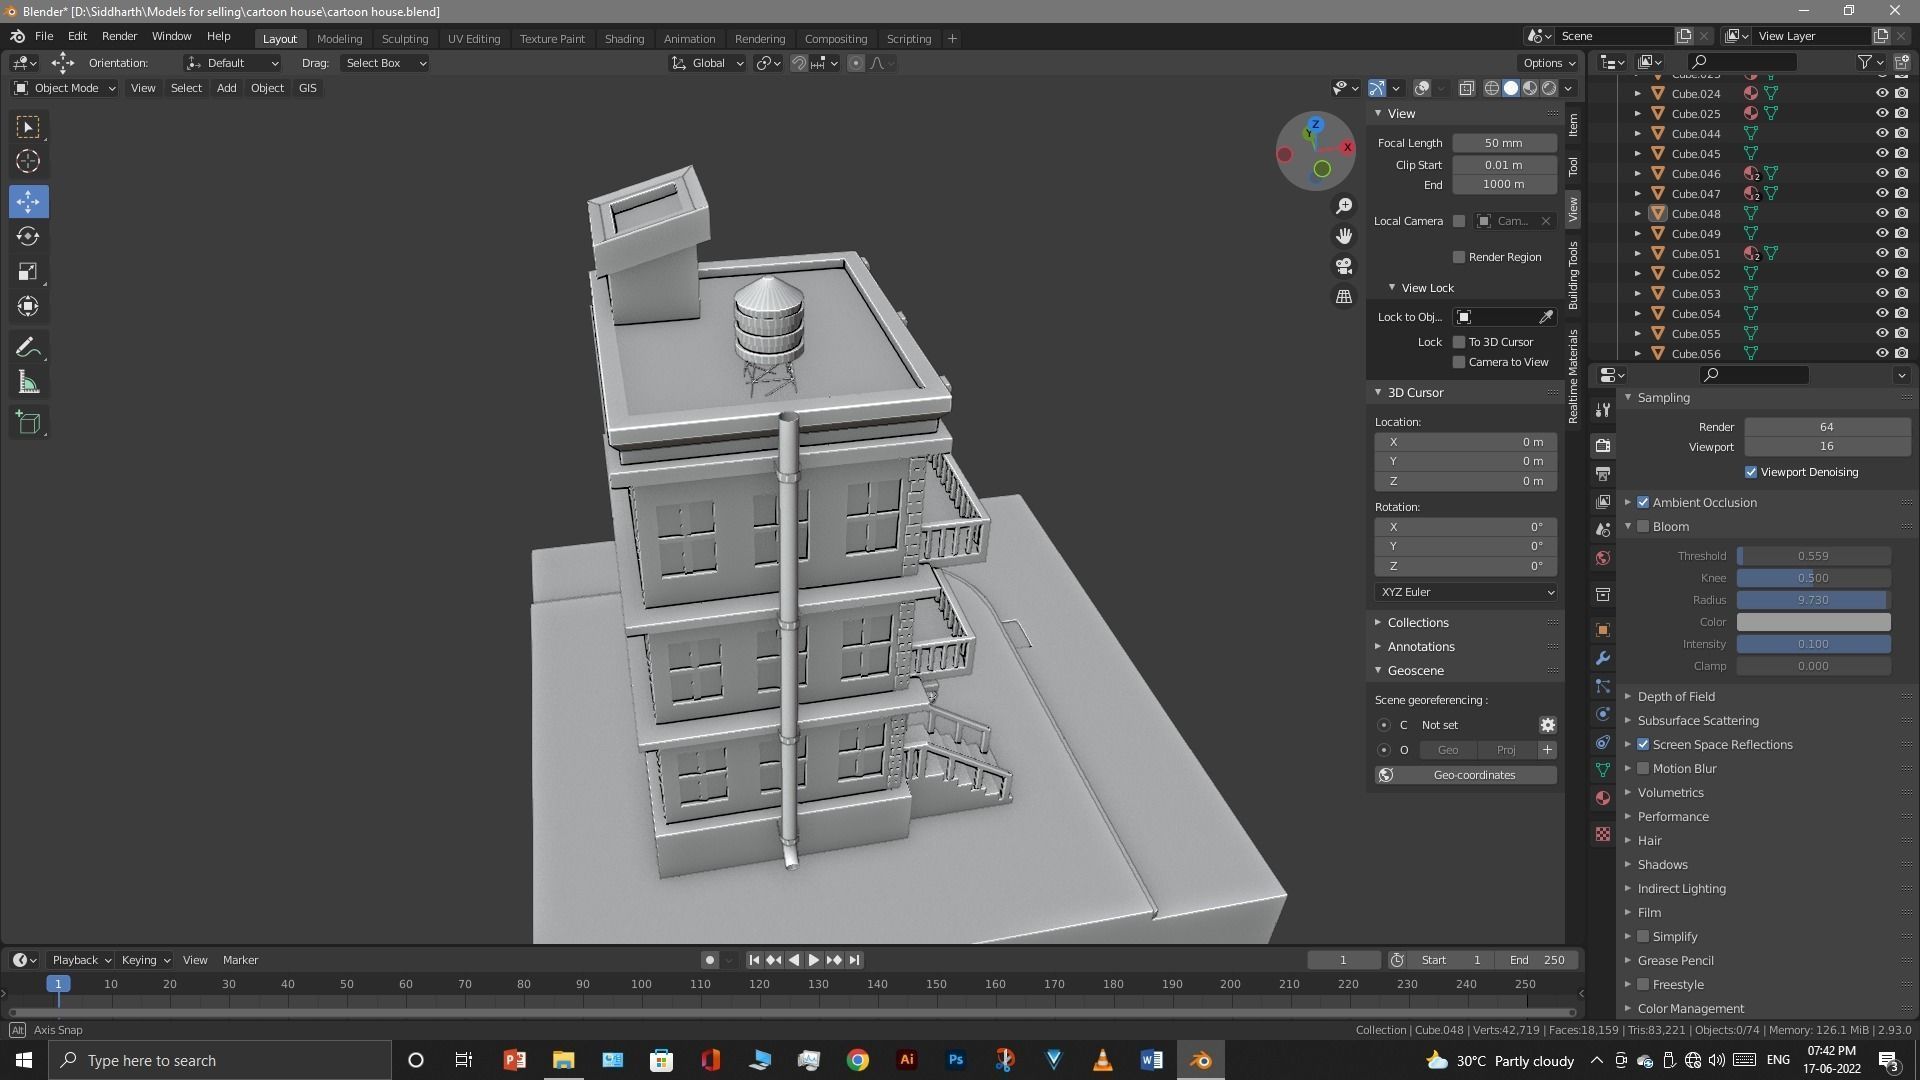Switch to the Shading workspace tab
The image size is (1920, 1080).
[624, 39]
